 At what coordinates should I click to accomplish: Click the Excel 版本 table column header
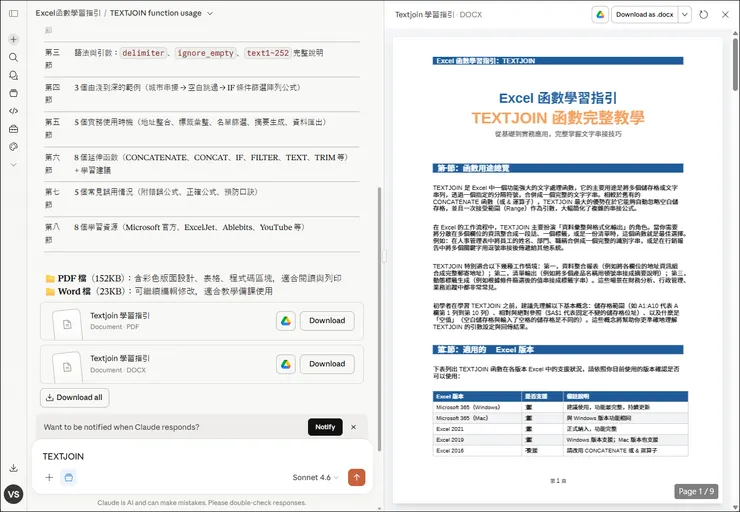(x=477, y=396)
